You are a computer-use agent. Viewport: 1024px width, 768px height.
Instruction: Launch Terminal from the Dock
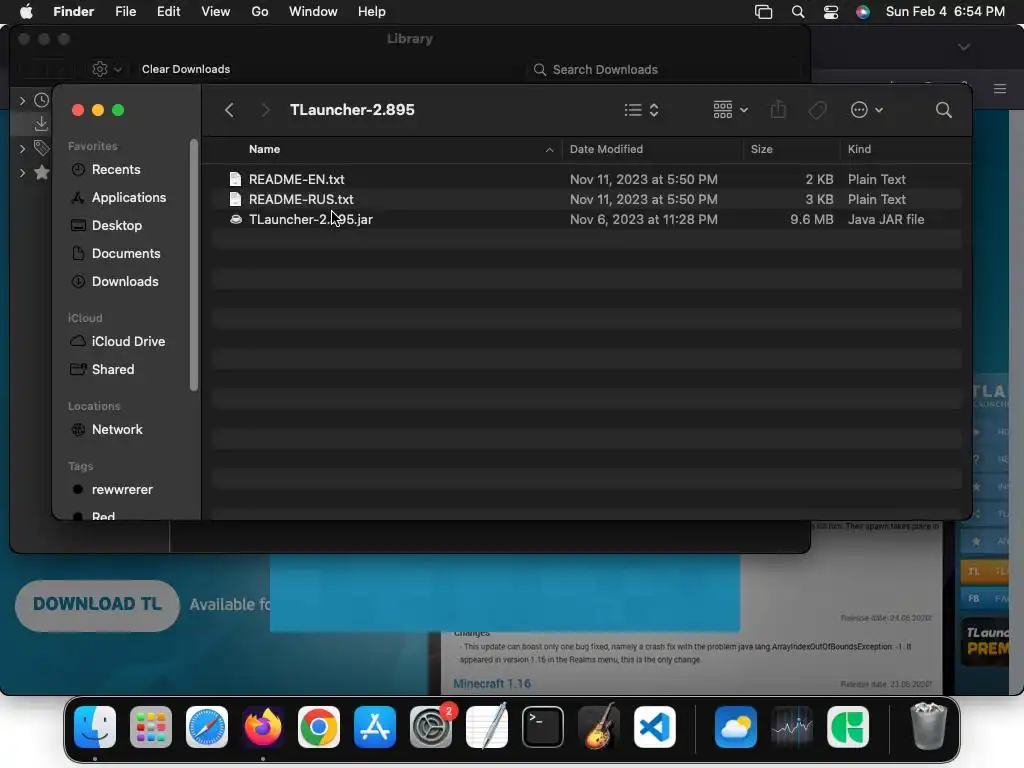(543, 727)
